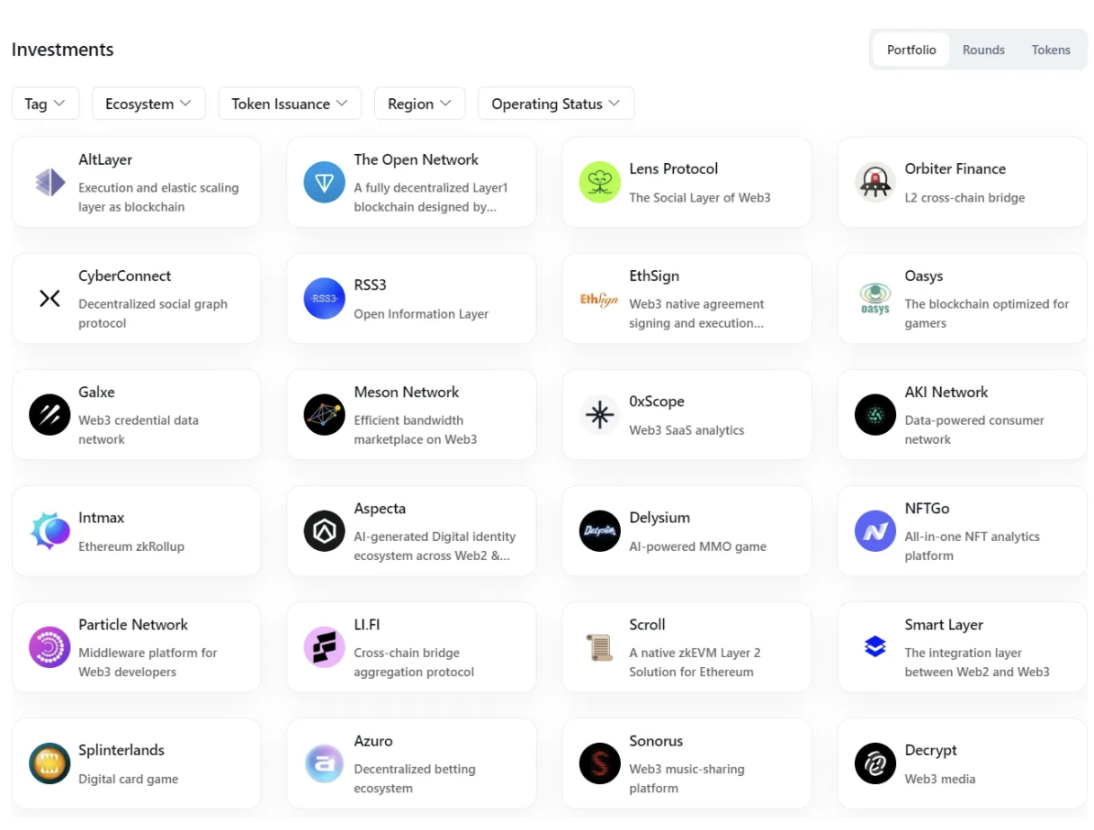Viewport: 1094px width, 830px height.
Task: Click 'L2 cross-chain bridge' description
Action: [x=964, y=197]
